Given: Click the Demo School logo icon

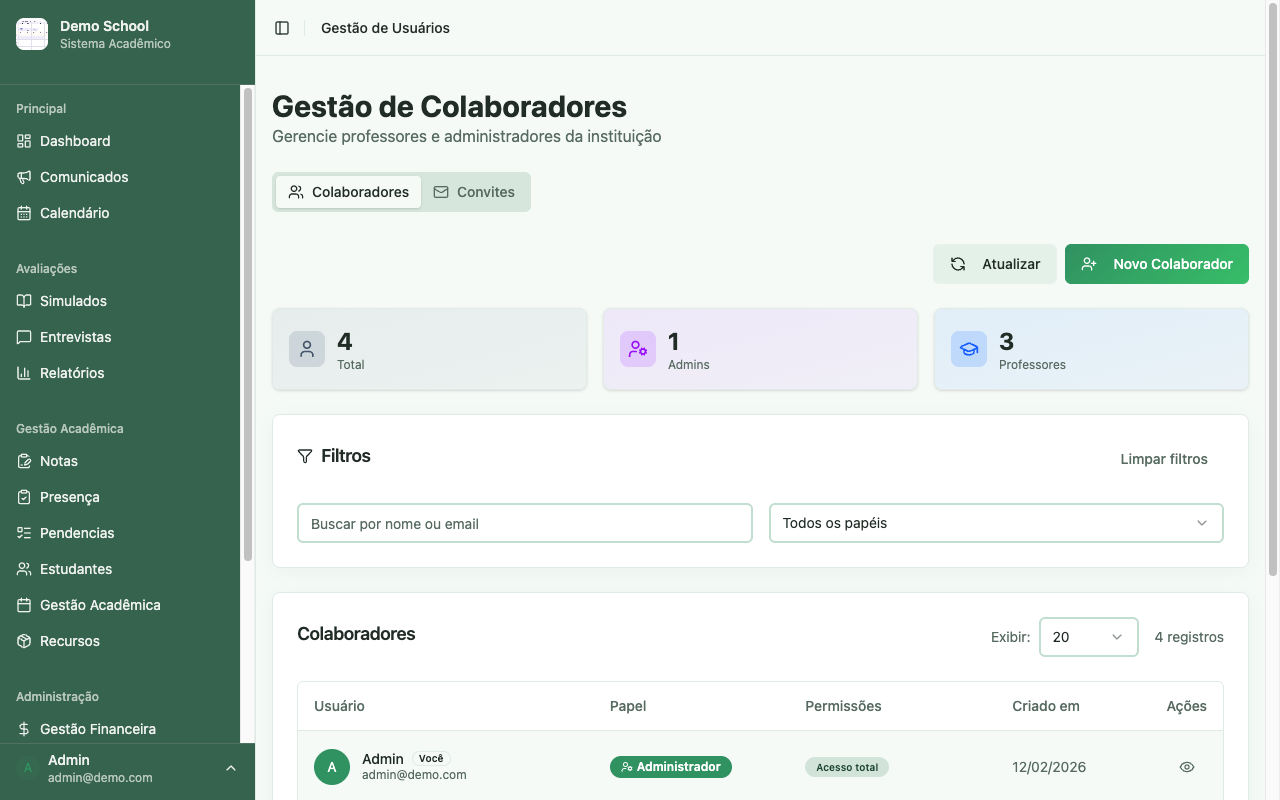Looking at the screenshot, I should (32, 34).
